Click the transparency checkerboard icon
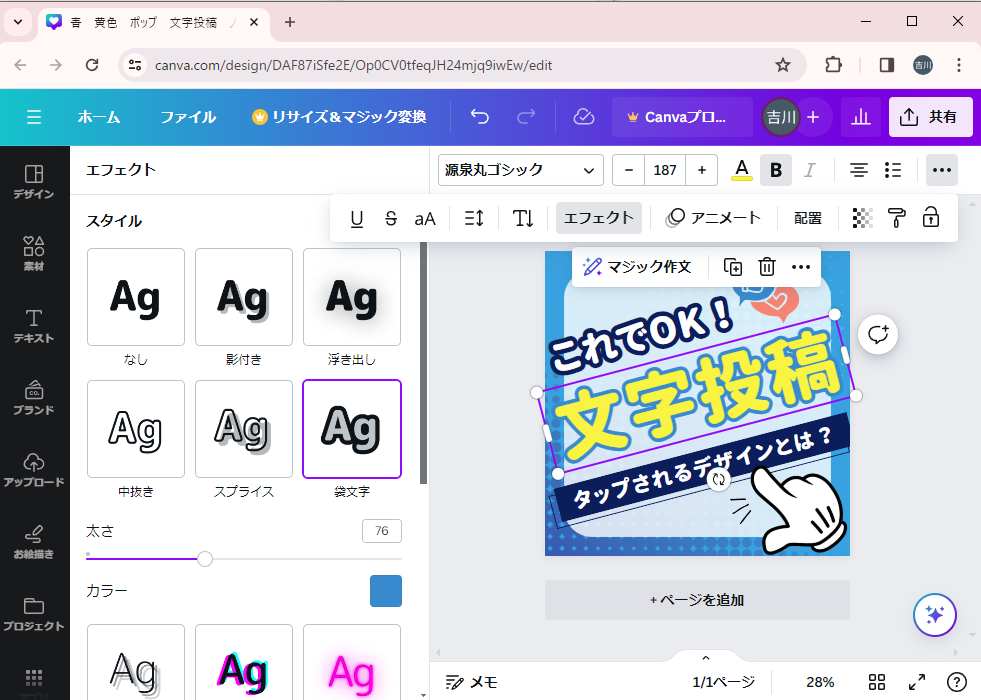 tap(862, 218)
